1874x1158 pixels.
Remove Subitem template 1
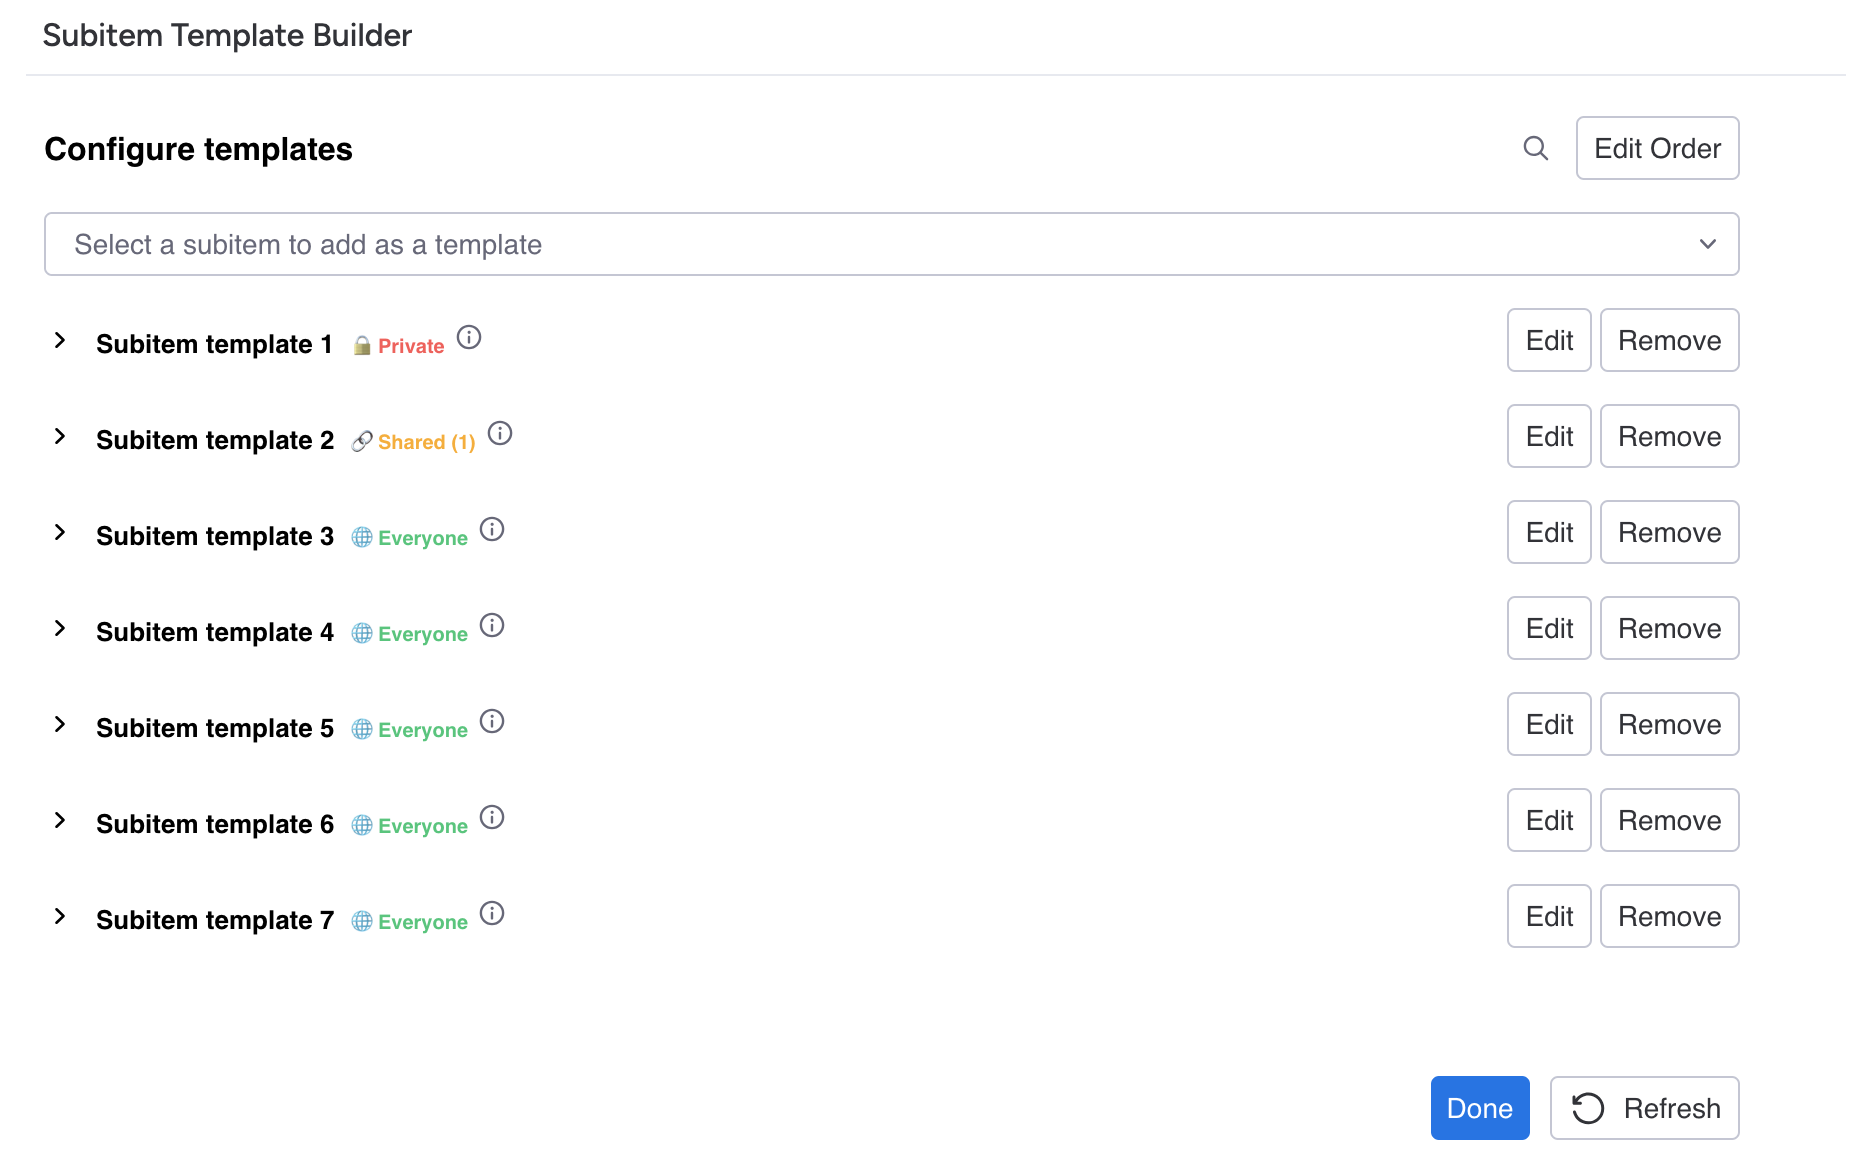(1670, 340)
